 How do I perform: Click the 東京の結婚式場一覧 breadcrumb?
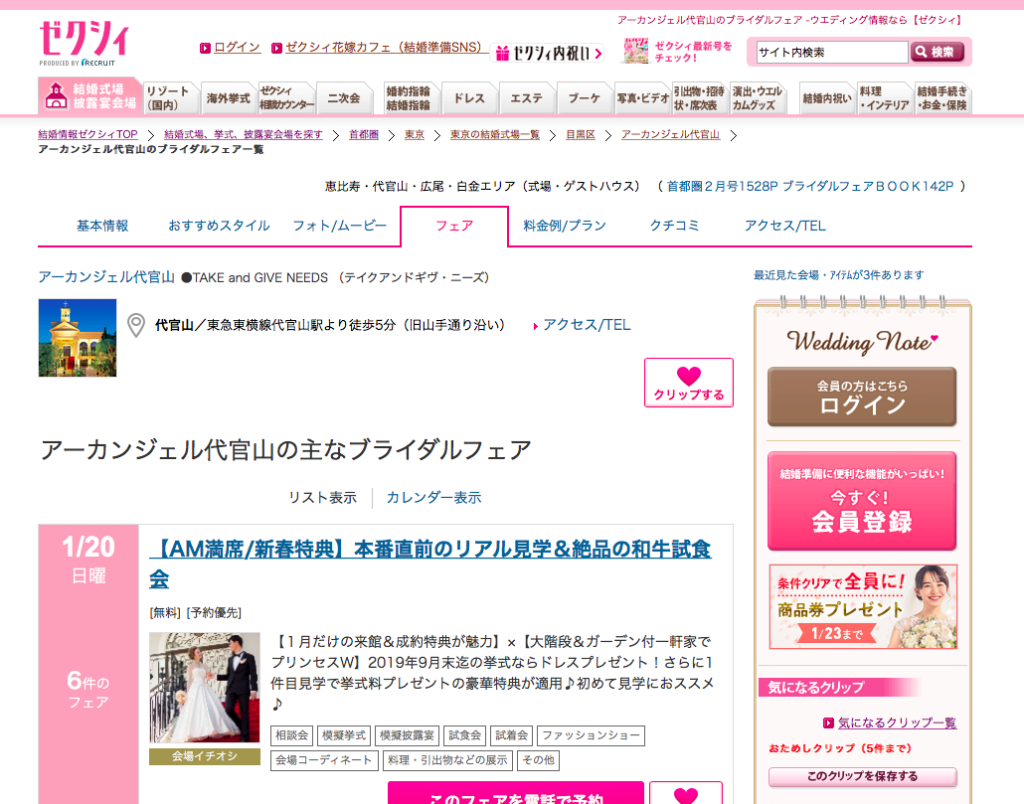(x=495, y=135)
